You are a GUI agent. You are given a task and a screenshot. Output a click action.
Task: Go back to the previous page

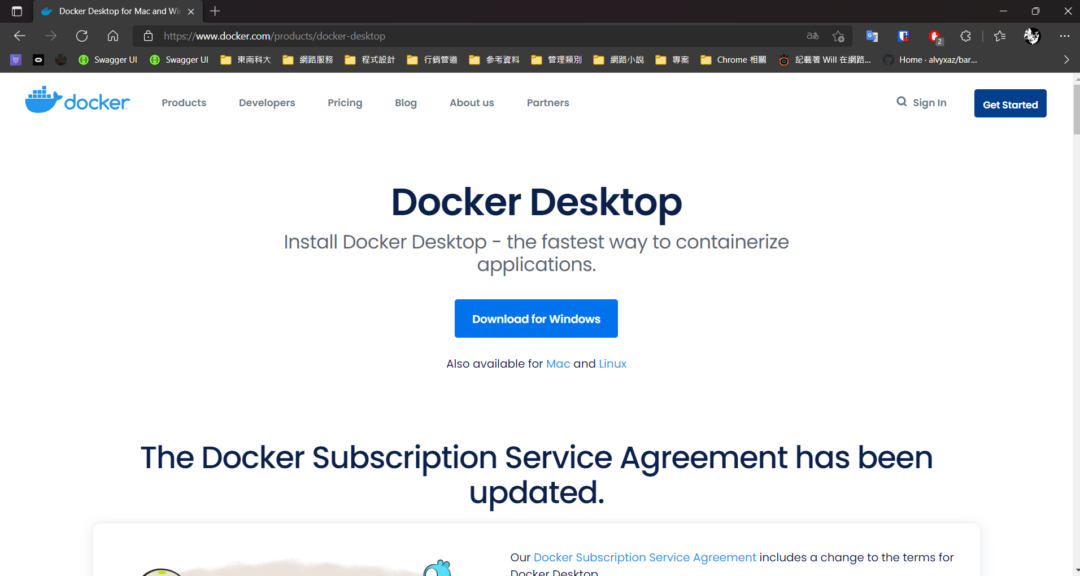[x=19, y=36]
